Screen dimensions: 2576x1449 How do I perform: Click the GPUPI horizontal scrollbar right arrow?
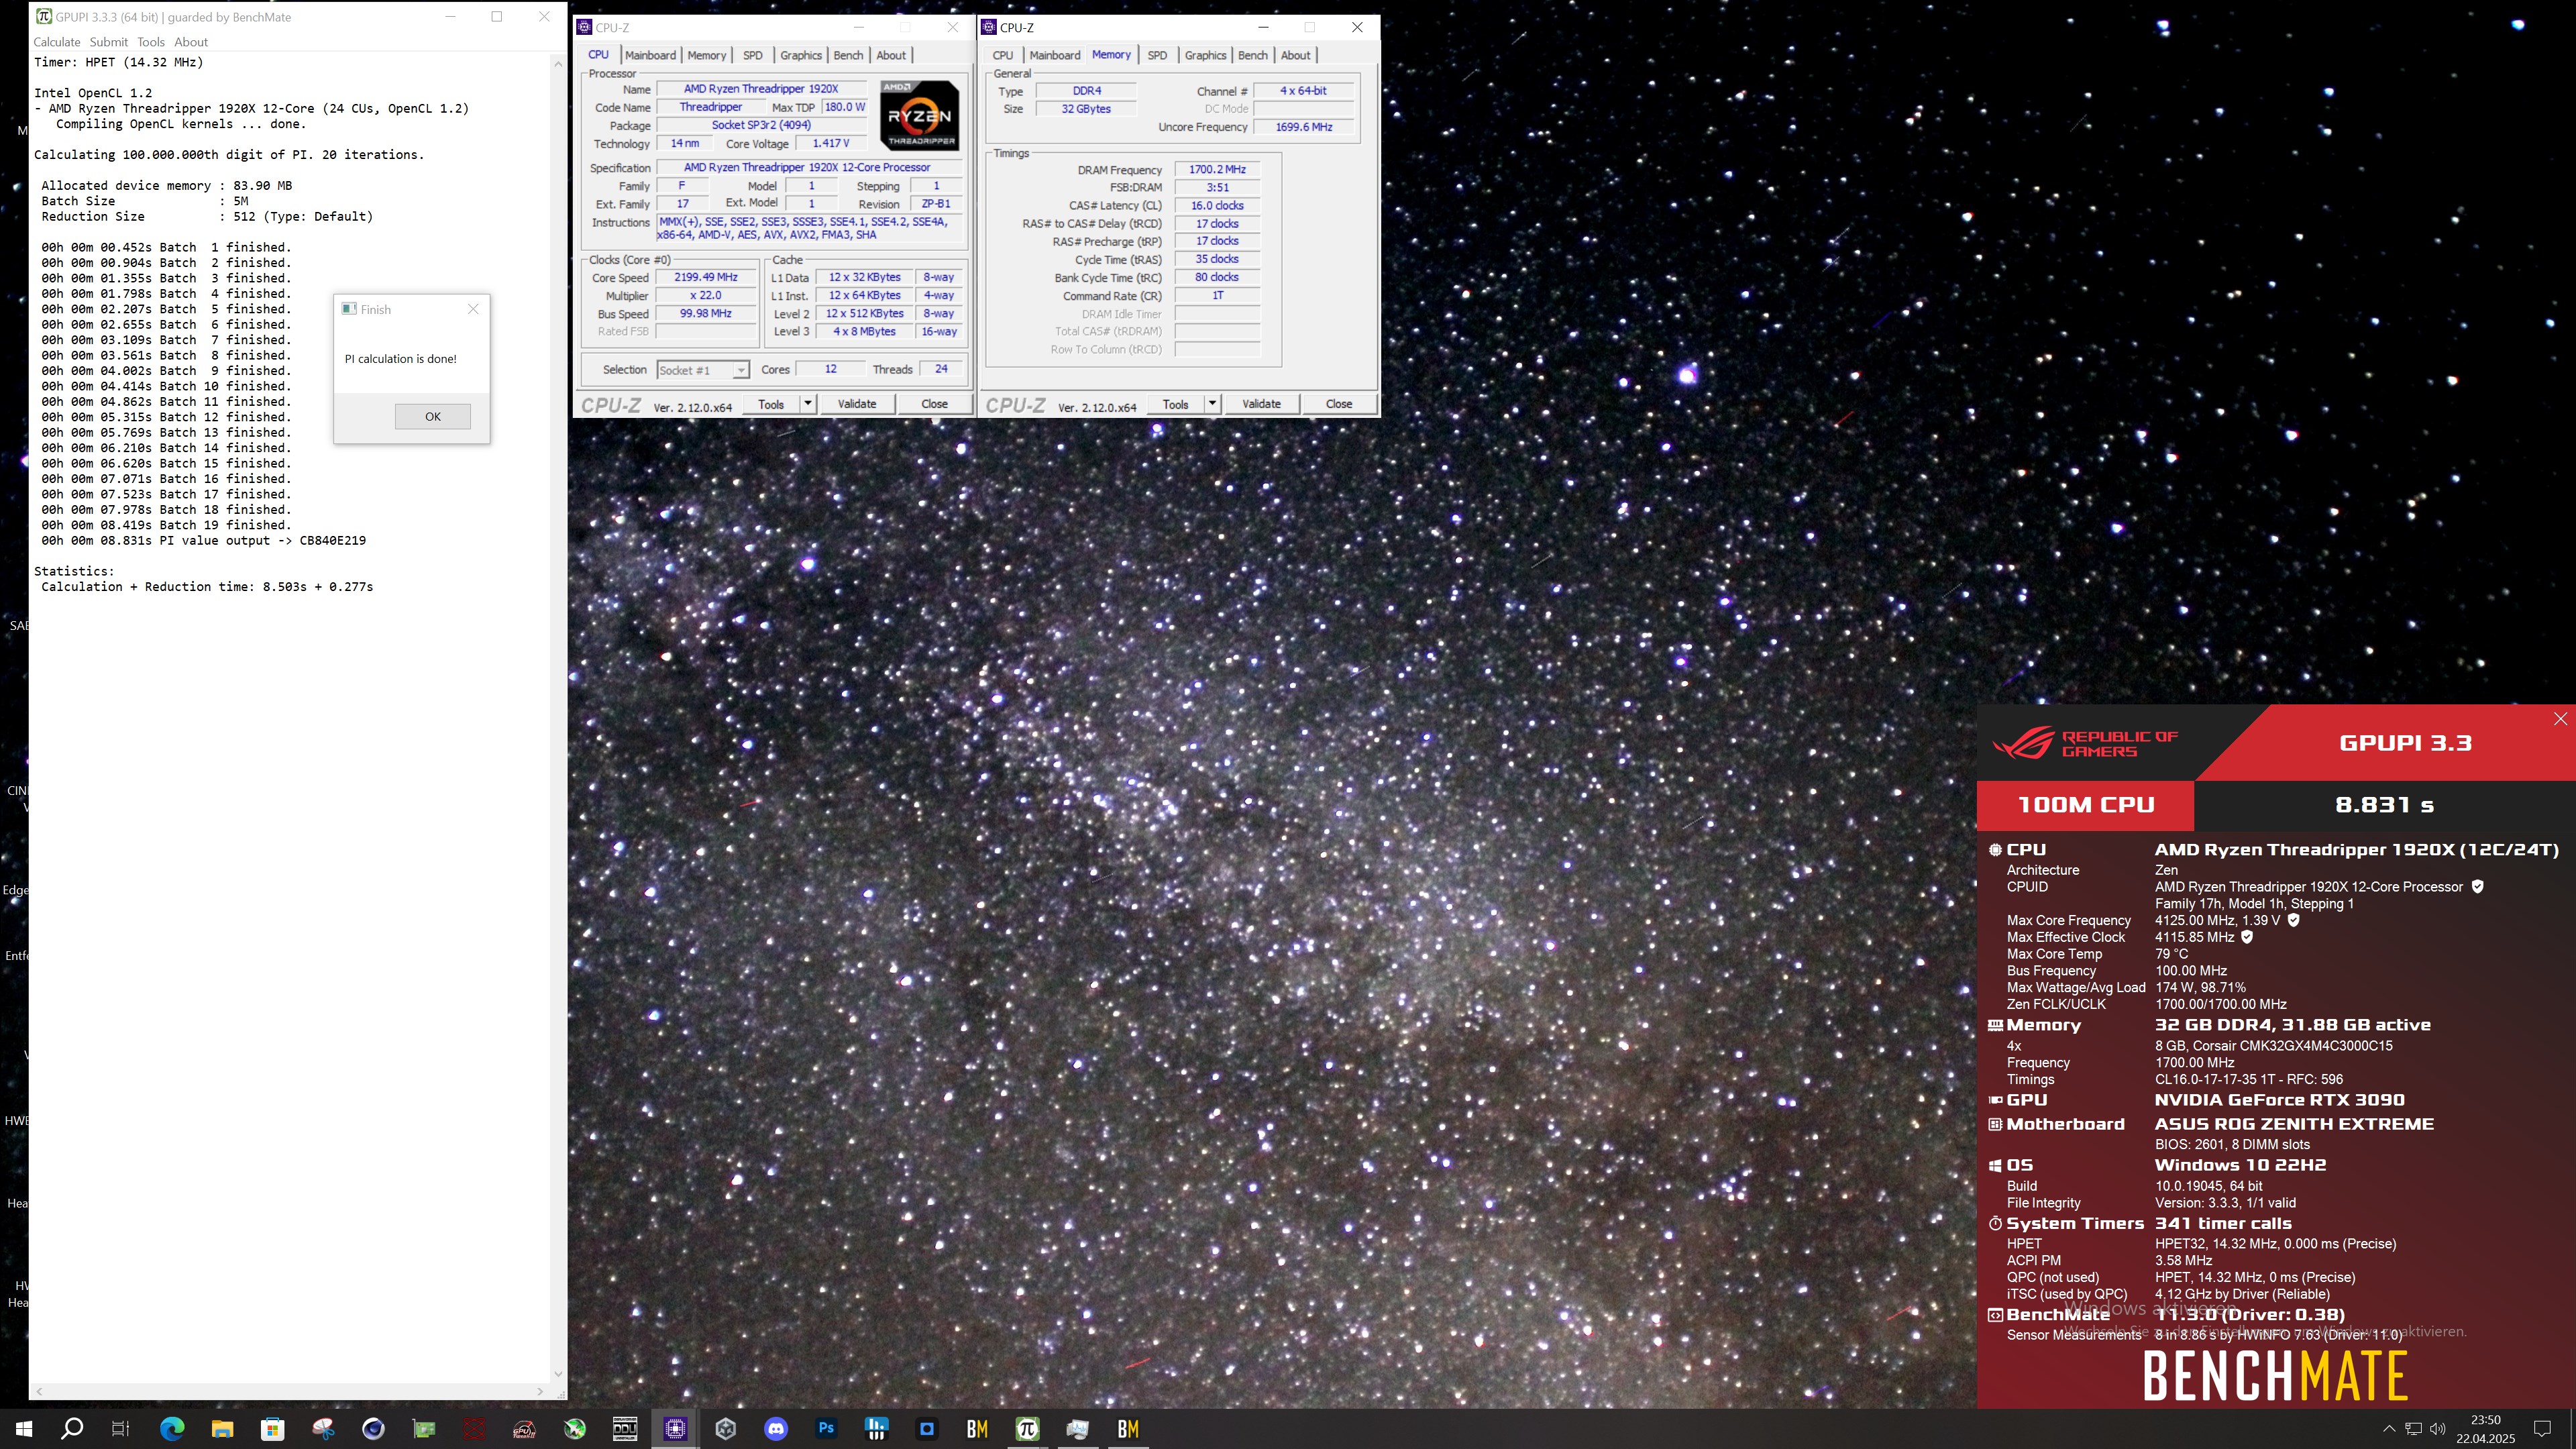coord(541,1391)
